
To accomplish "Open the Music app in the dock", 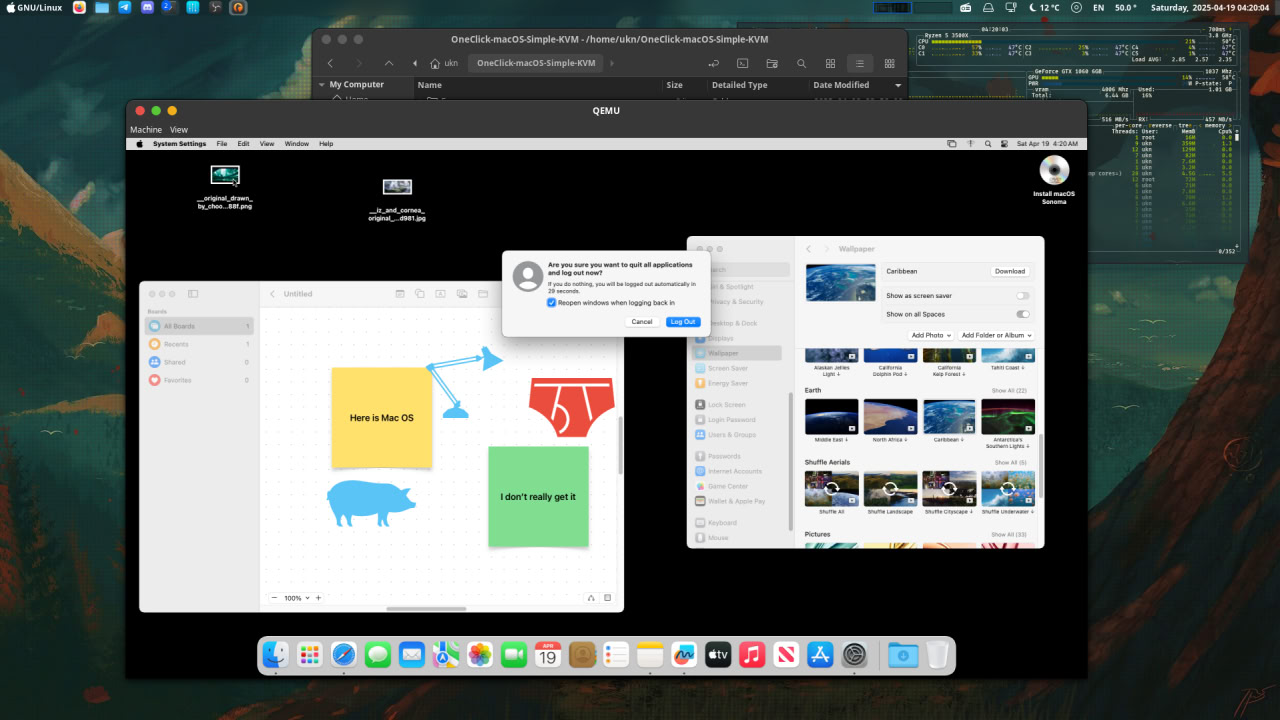I will pos(752,655).
